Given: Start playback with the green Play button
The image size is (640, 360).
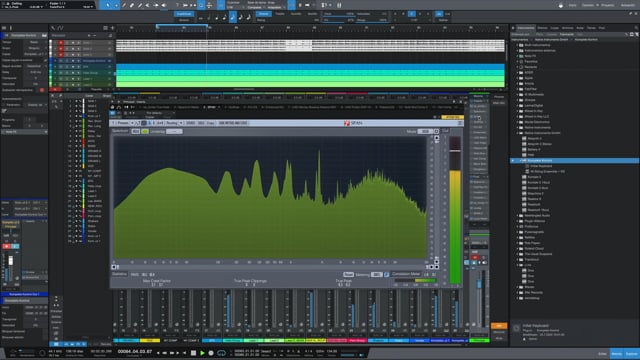Looking at the screenshot, I should pos(202,353).
